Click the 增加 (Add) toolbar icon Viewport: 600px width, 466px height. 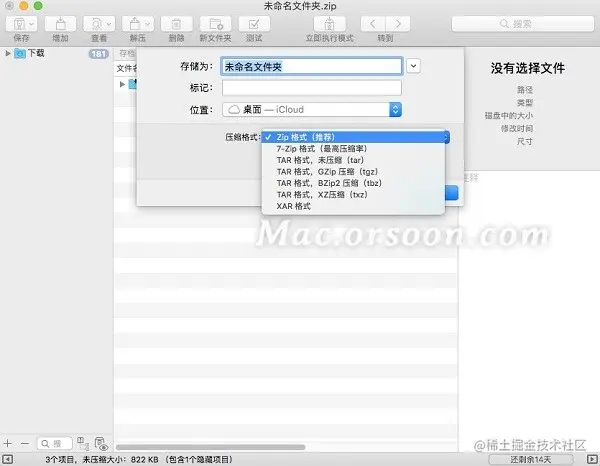(60, 24)
